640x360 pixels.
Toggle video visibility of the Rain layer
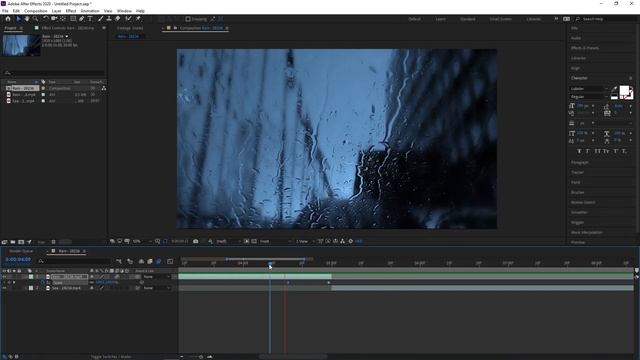(4, 277)
